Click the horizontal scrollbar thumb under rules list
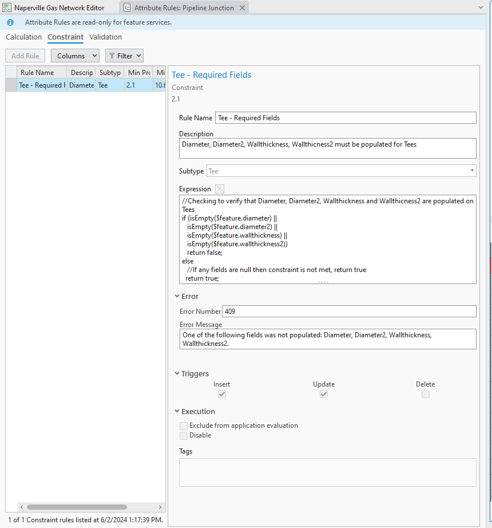This screenshot has width=492, height=528. click(77, 507)
